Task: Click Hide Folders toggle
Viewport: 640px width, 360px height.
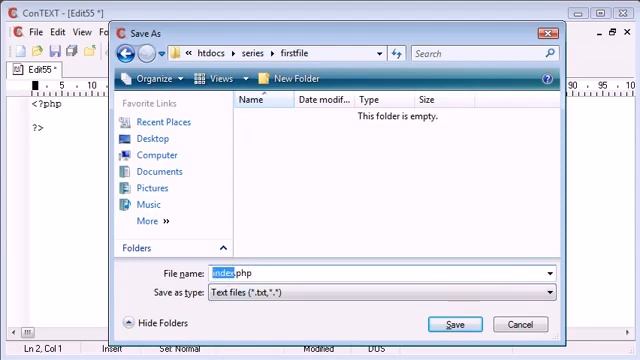Action: [x=155, y=323]
